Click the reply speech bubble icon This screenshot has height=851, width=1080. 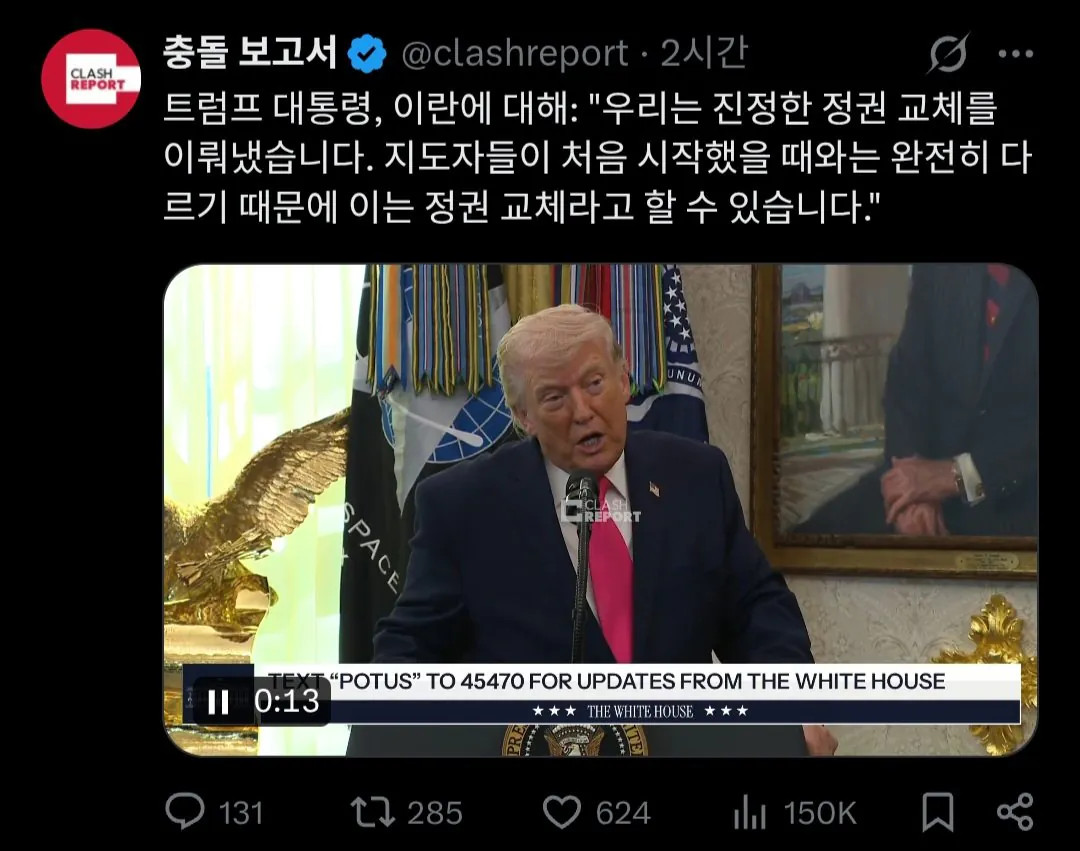click(x=185, y=811)
